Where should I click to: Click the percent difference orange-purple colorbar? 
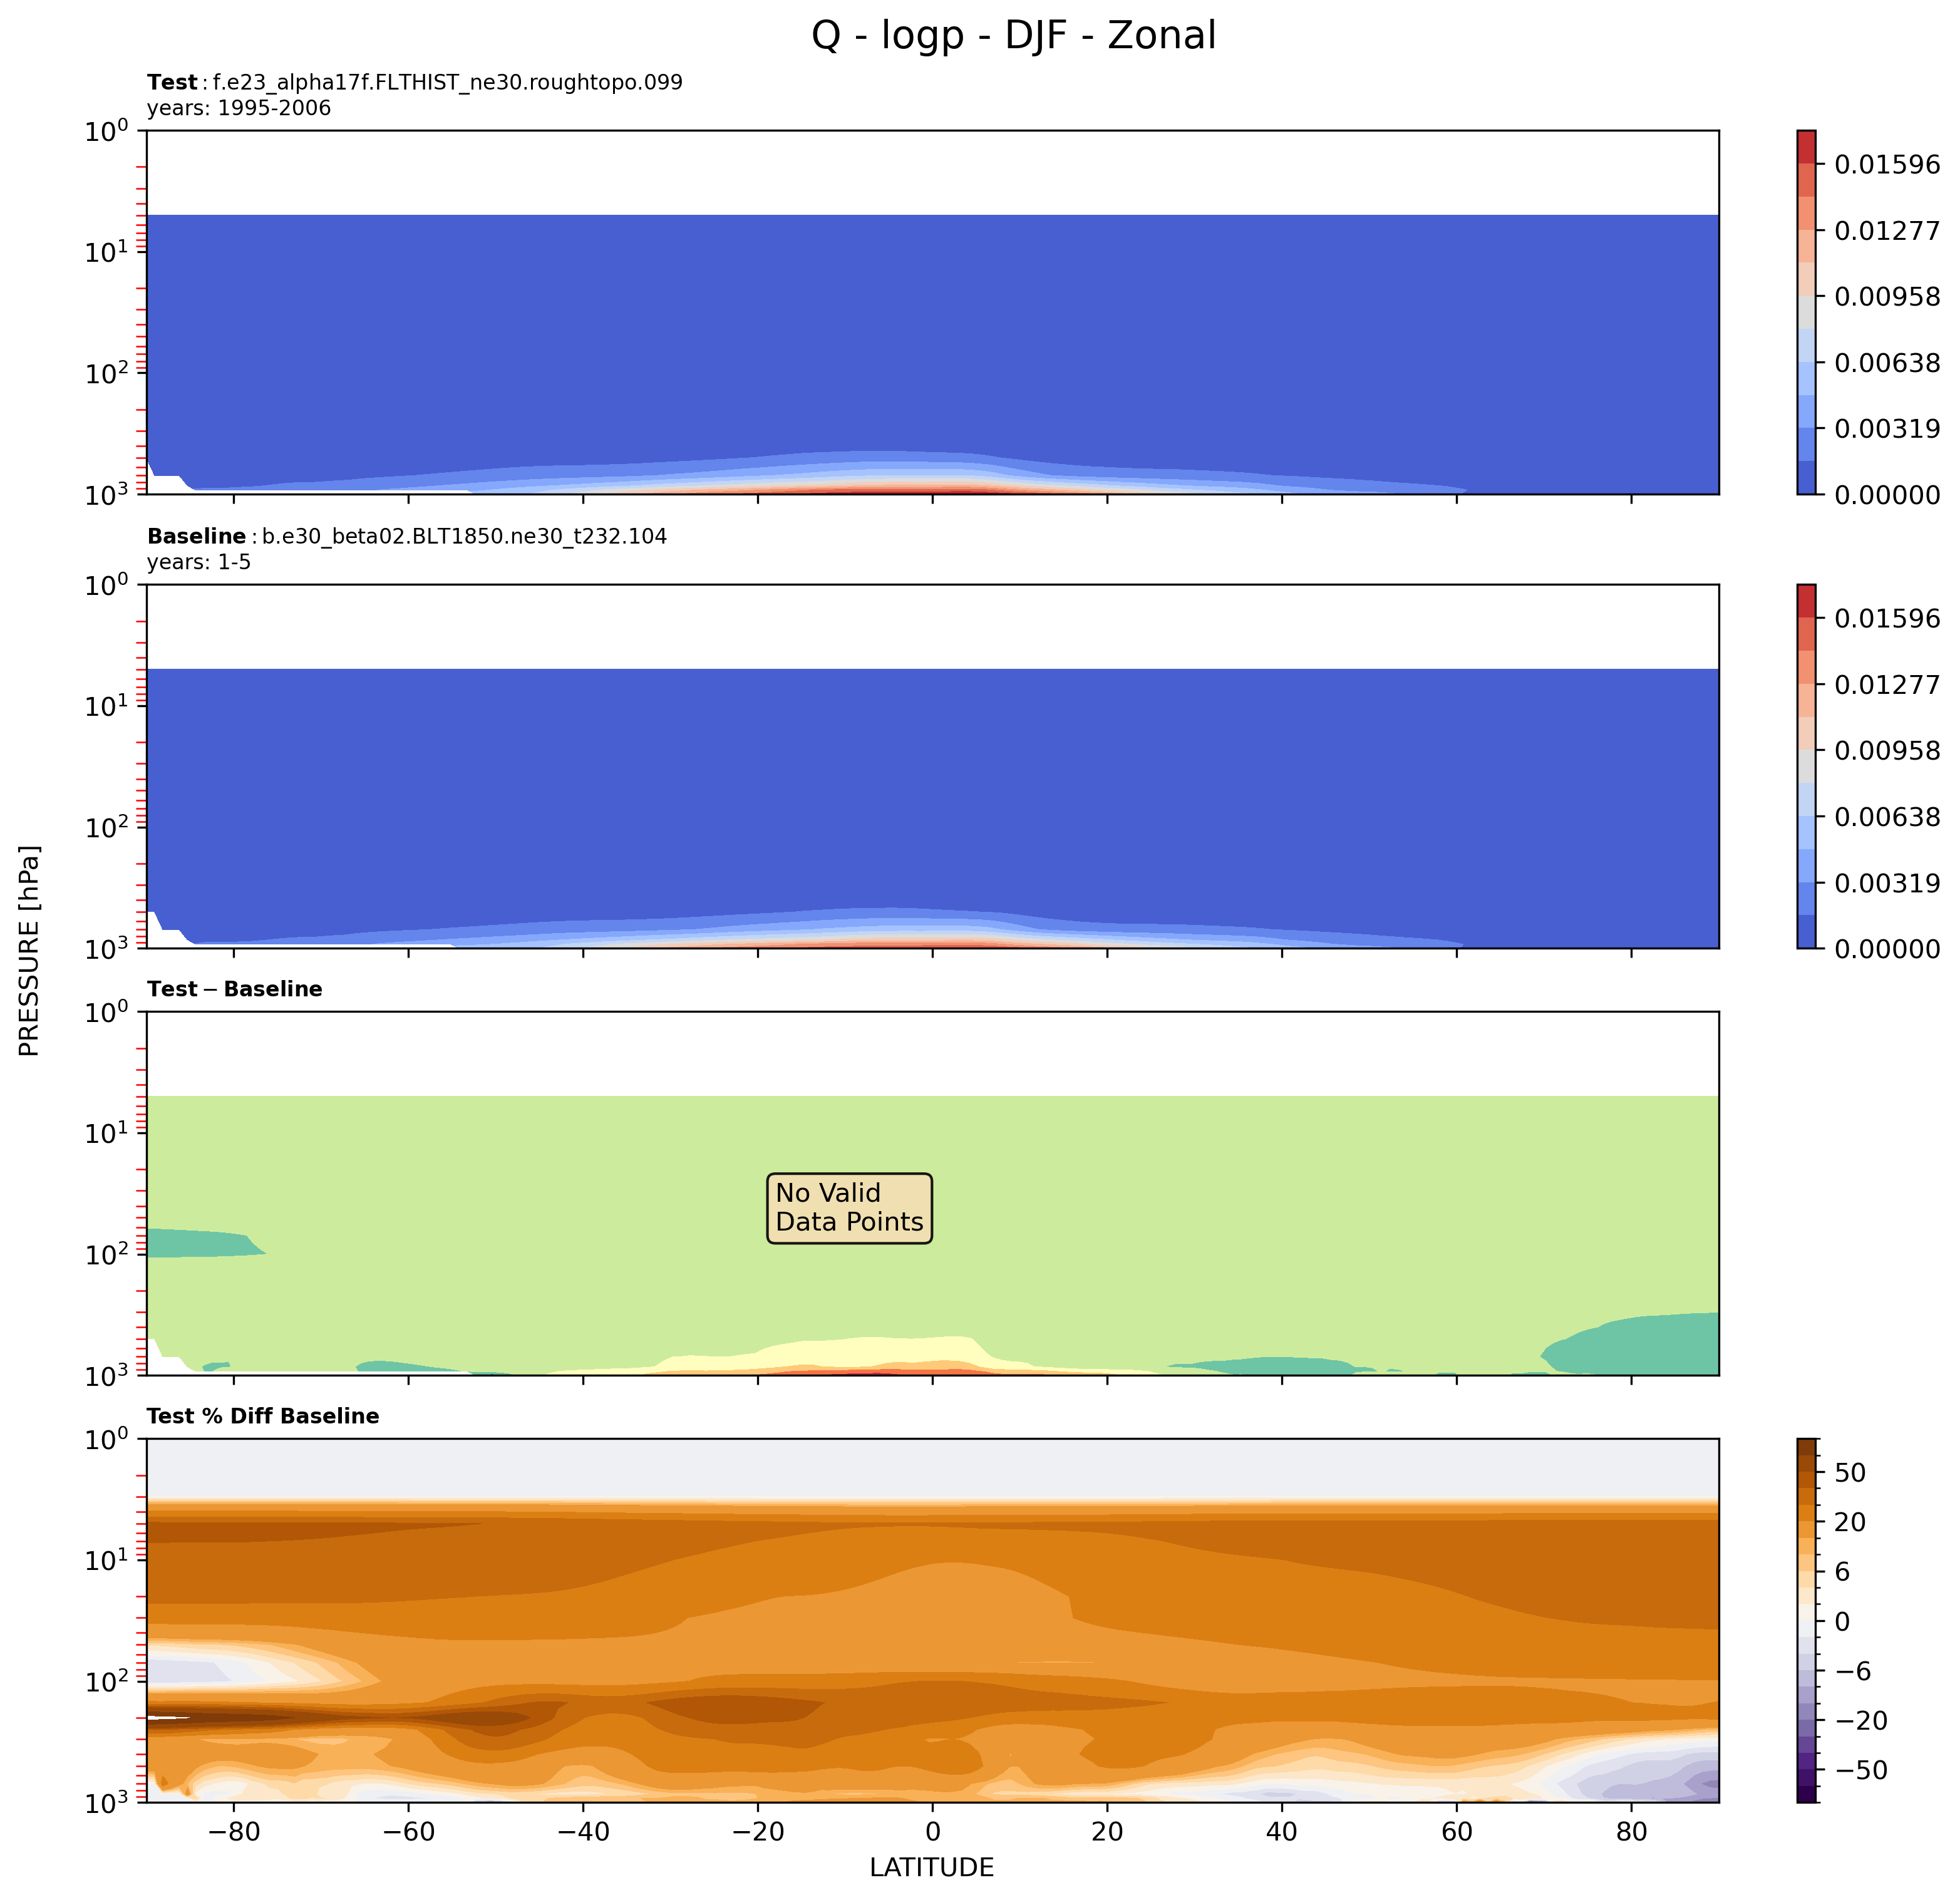[1806, 1620]
